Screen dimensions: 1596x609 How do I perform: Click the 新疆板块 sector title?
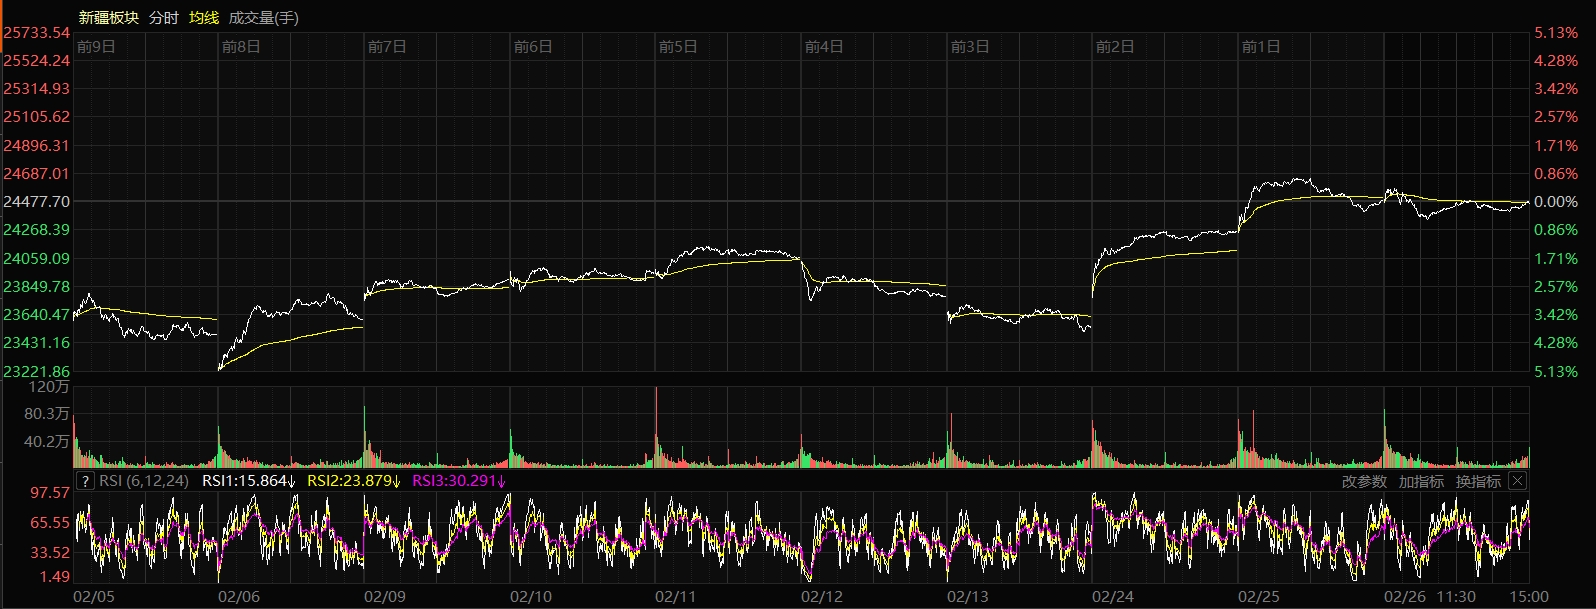coord(109,18)
